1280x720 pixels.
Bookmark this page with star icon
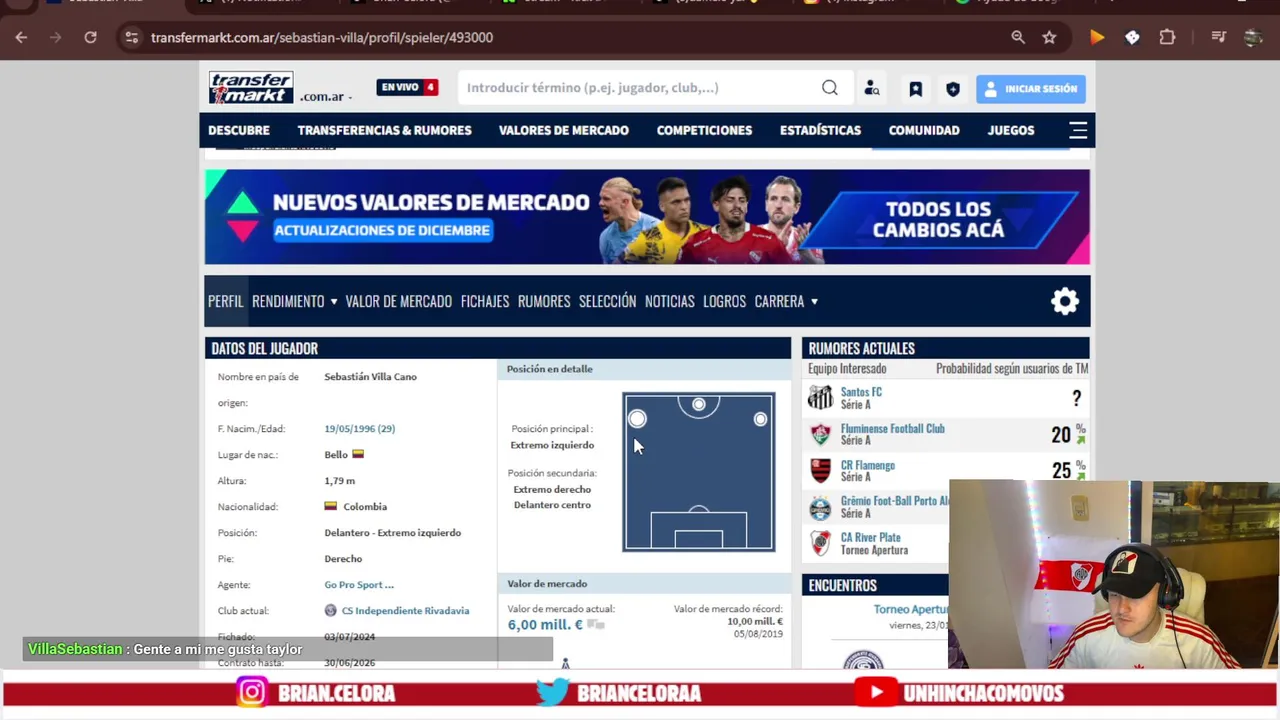click(1049, 37)
